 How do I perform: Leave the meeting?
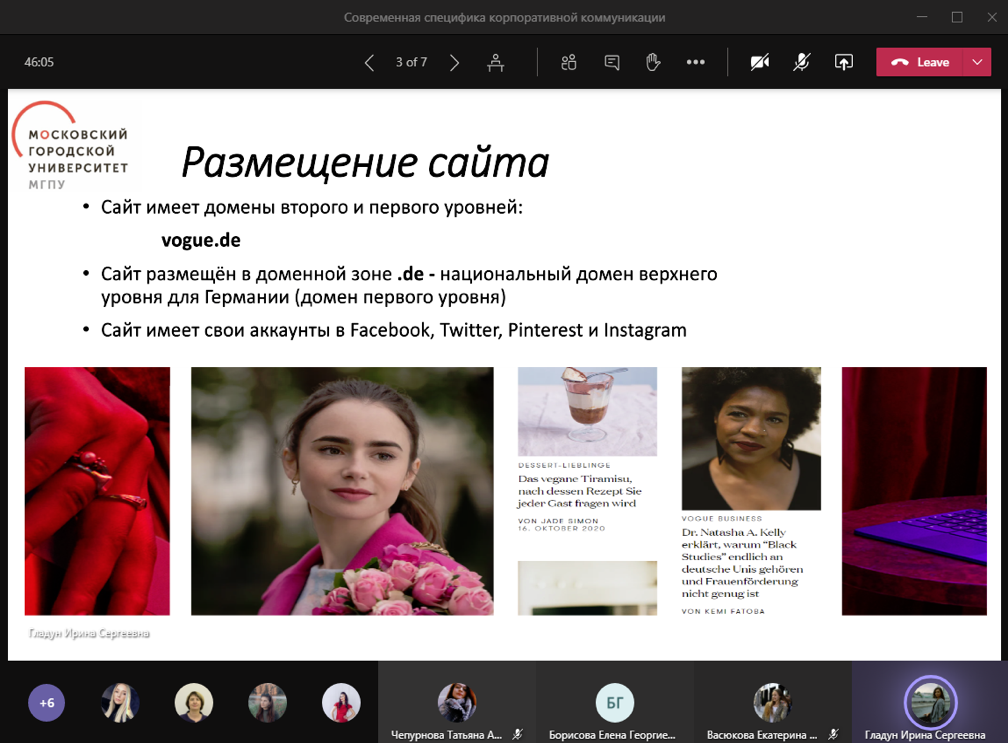(920, 62)
